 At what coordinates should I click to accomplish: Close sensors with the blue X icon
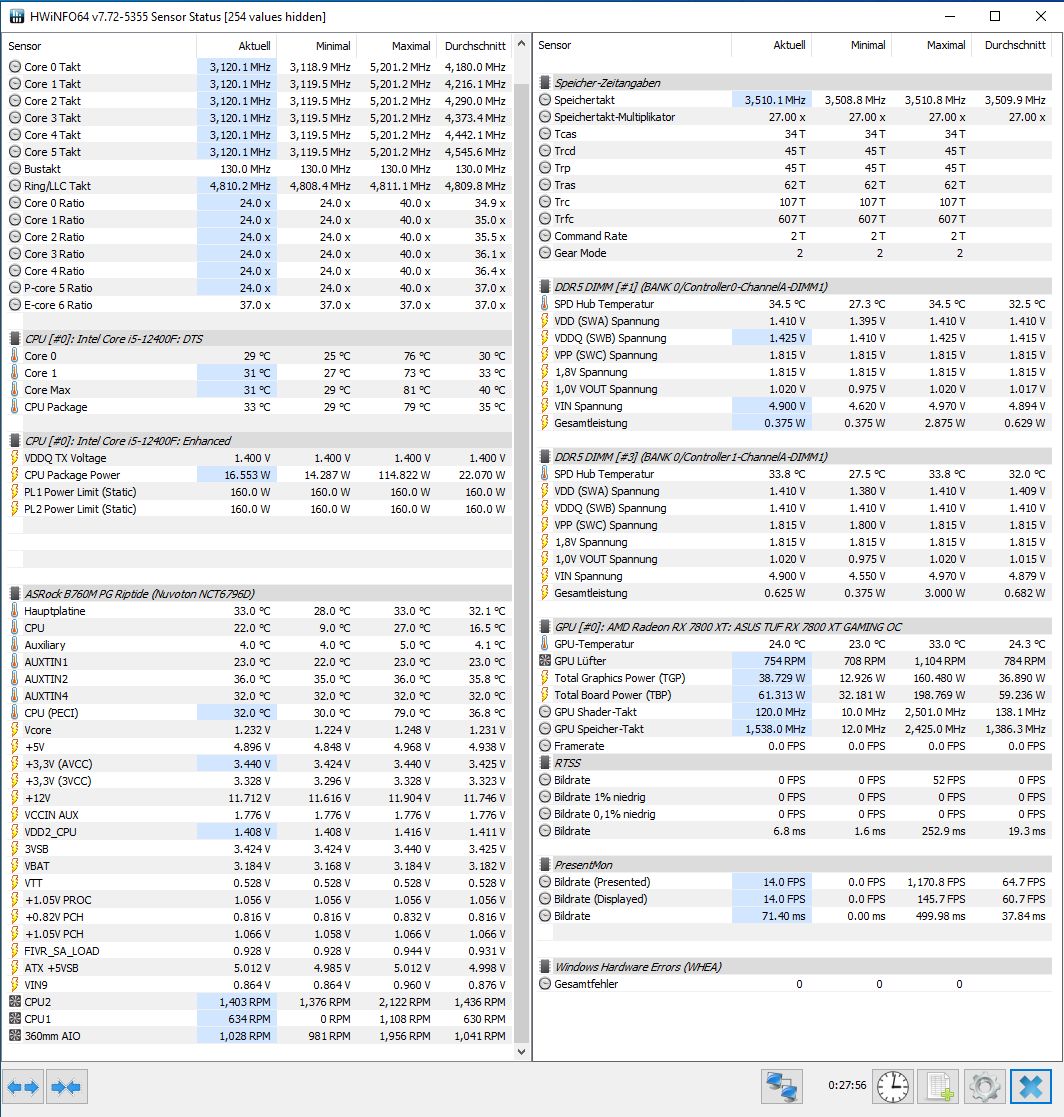click(1030, 1086)
